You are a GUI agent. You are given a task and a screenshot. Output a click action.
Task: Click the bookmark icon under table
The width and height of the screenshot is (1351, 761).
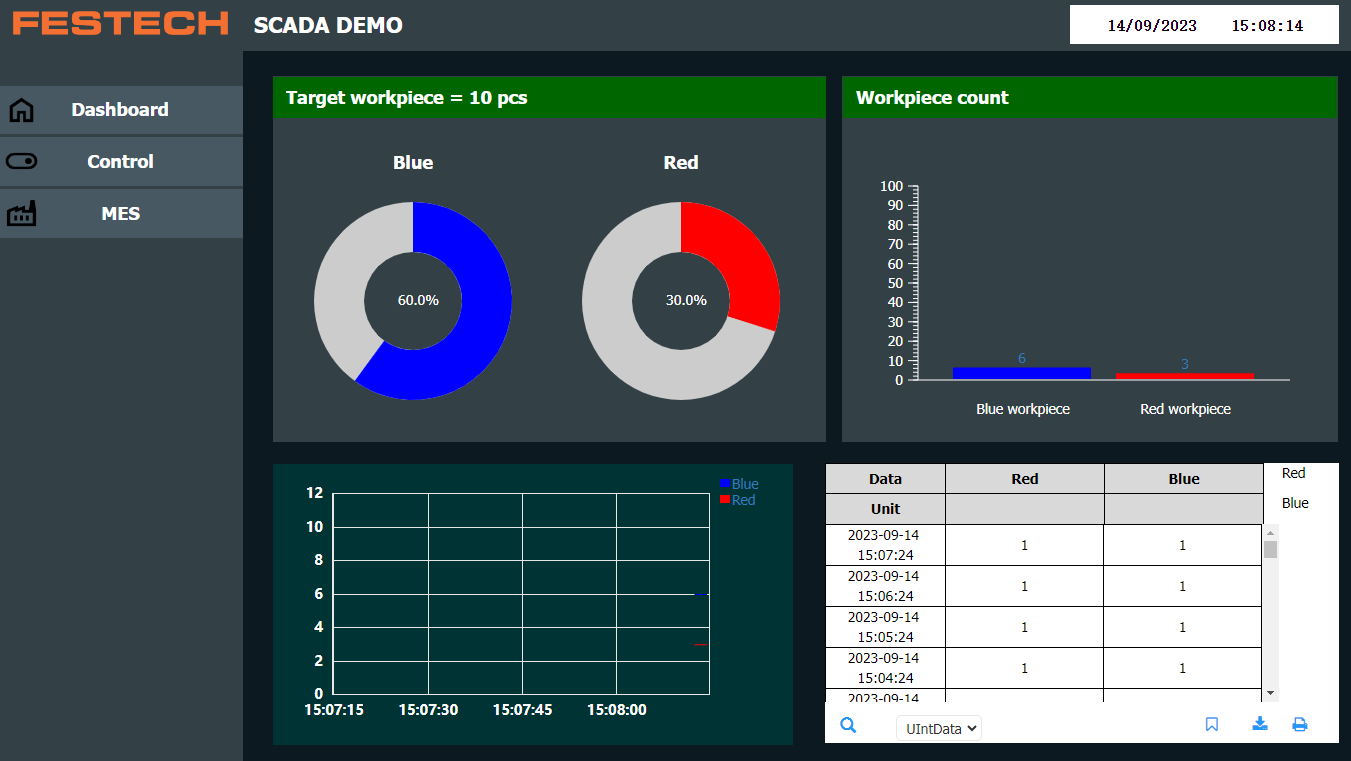coord(1212,725)
